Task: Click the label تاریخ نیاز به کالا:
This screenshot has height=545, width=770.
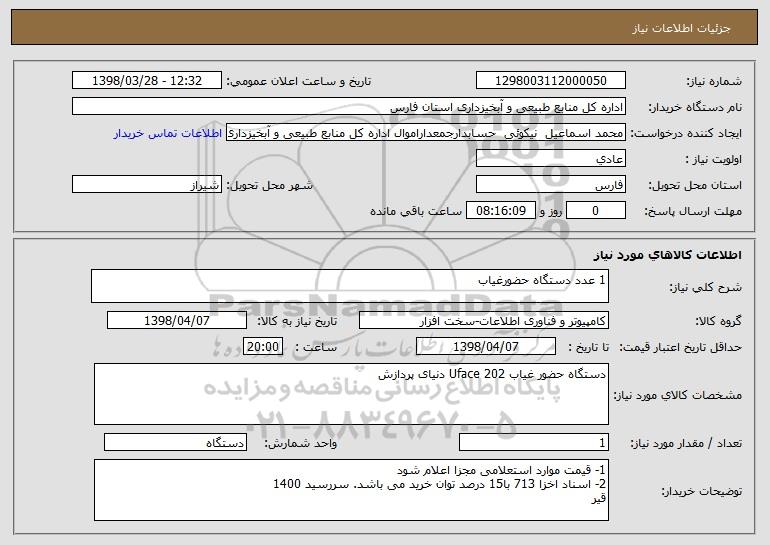Action: (297, 321)
